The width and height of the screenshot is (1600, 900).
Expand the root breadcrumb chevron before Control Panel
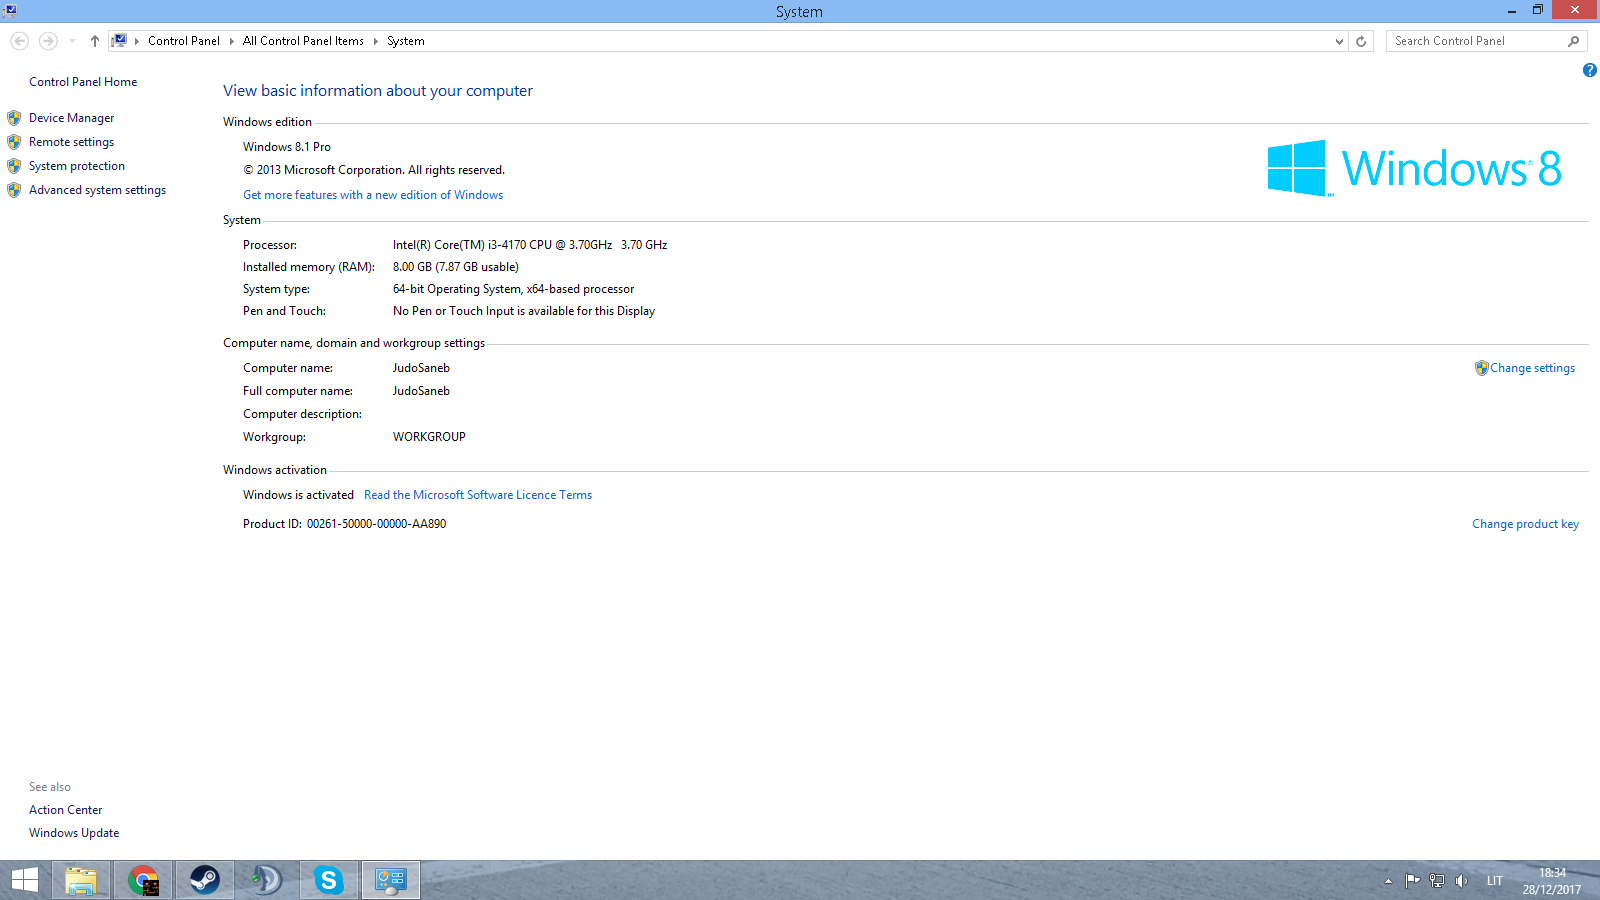click(136, 41)
